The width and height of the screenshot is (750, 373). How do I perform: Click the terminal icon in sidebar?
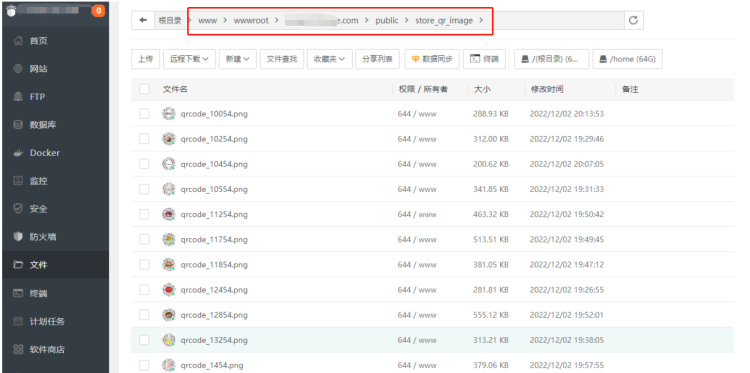point(18,293)
